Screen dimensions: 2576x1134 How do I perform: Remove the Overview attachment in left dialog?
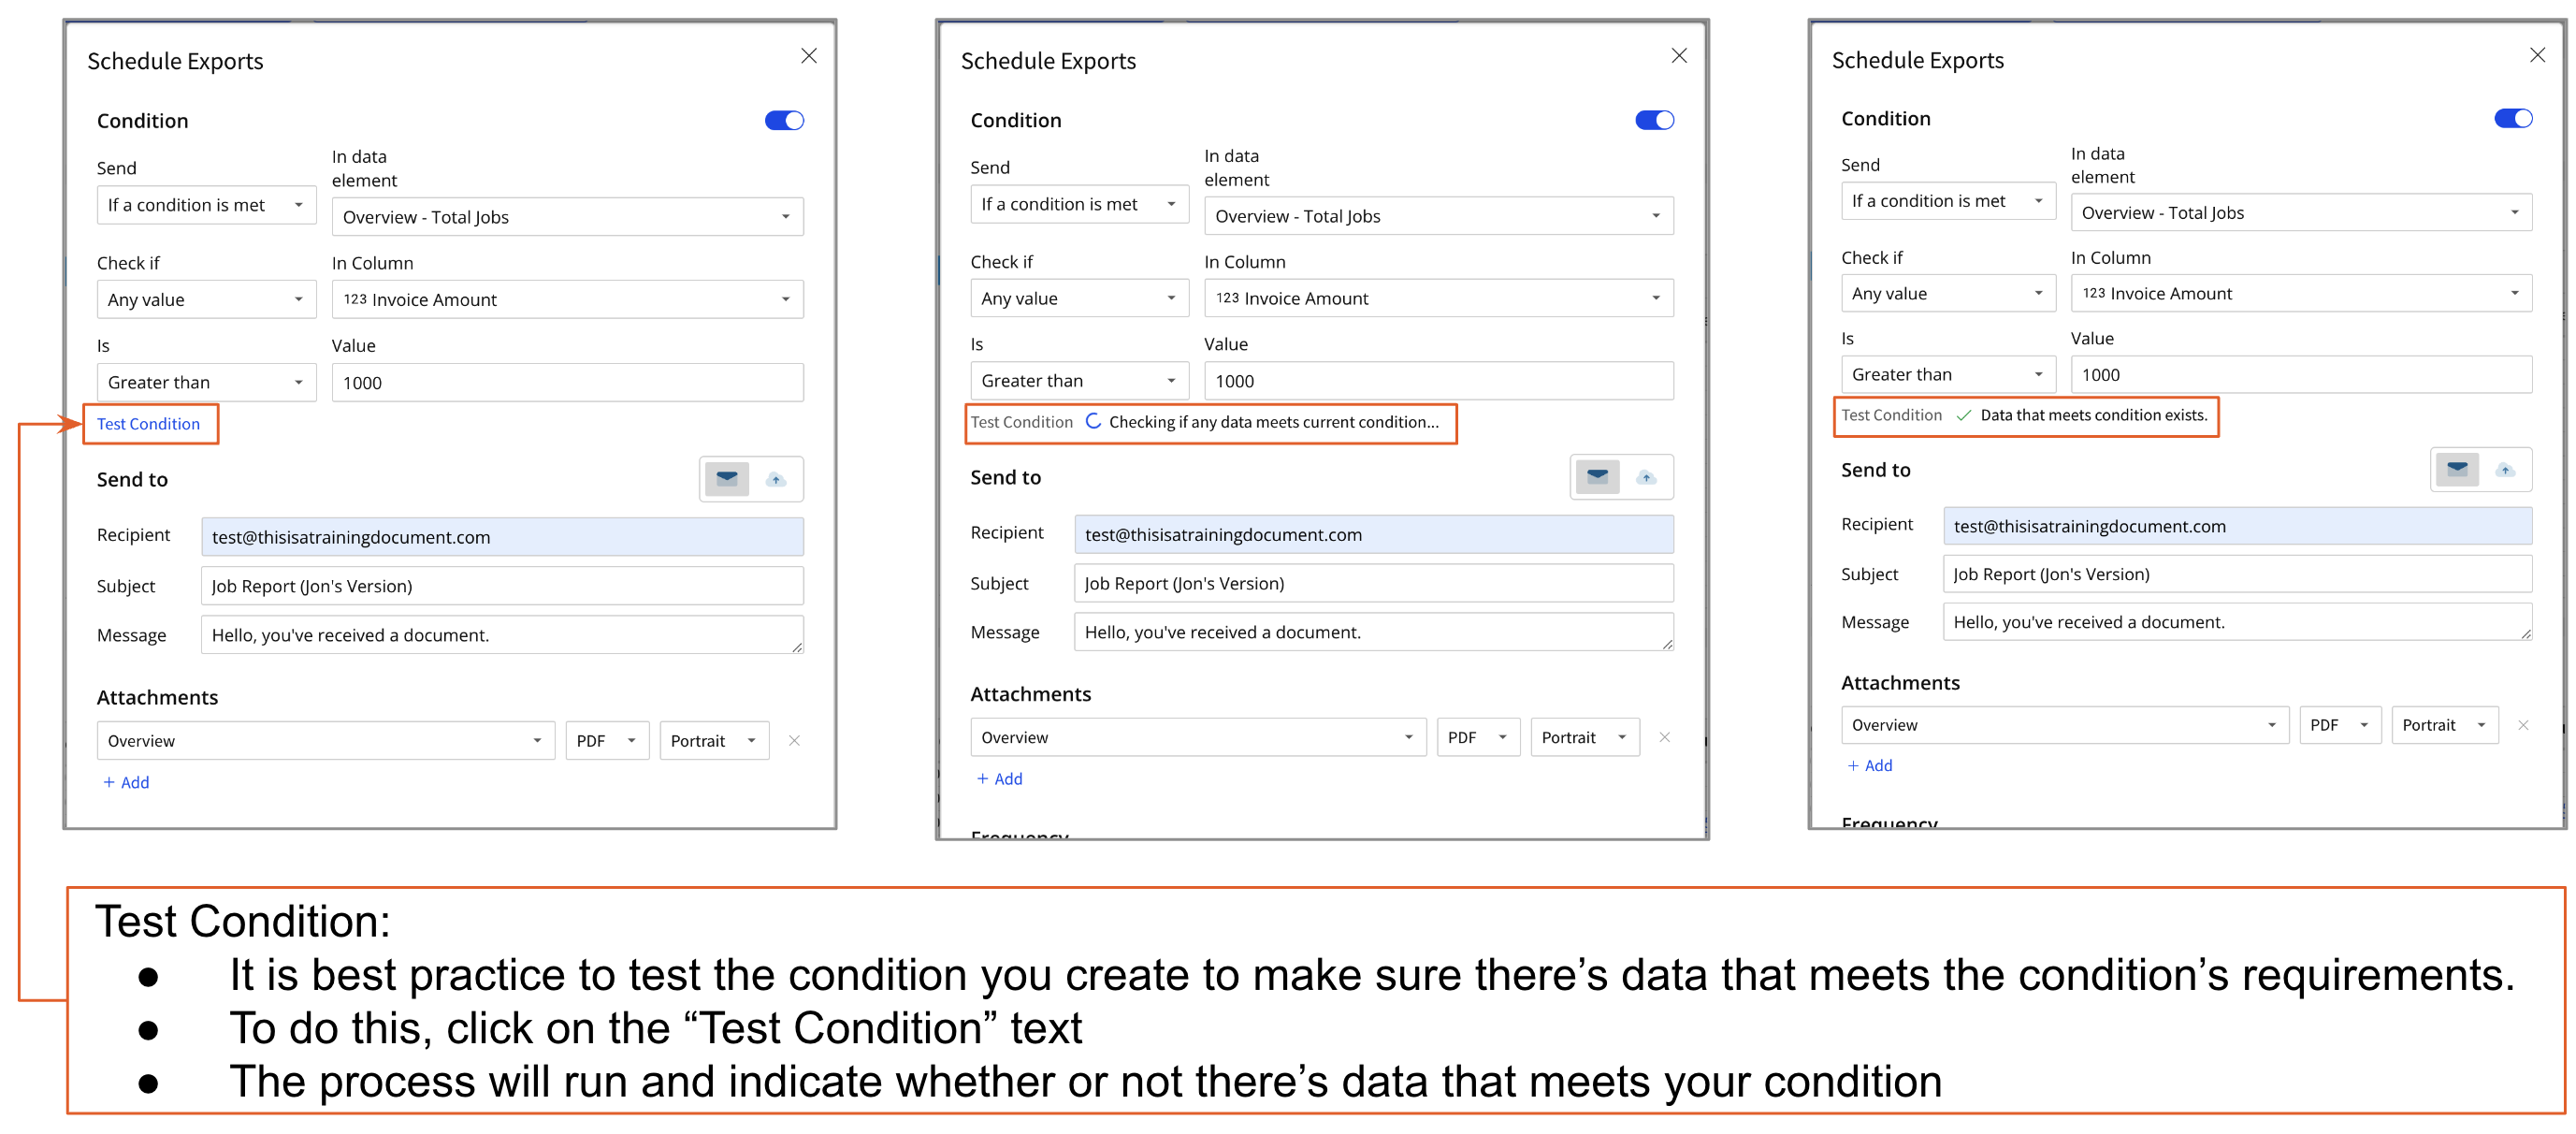[794, 741]
